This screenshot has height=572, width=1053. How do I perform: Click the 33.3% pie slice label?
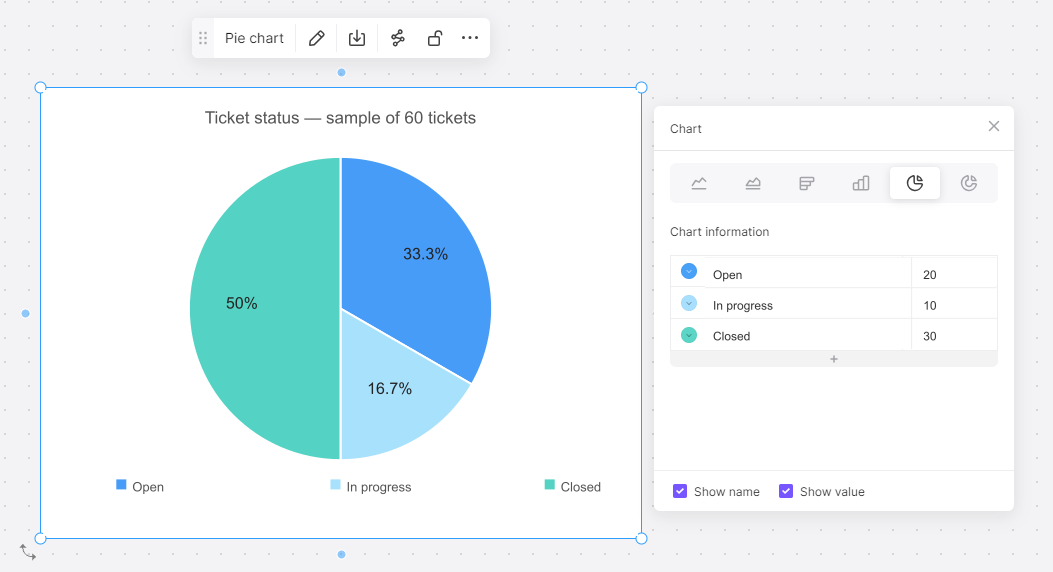pyautogui.click(x=425, y=254)
